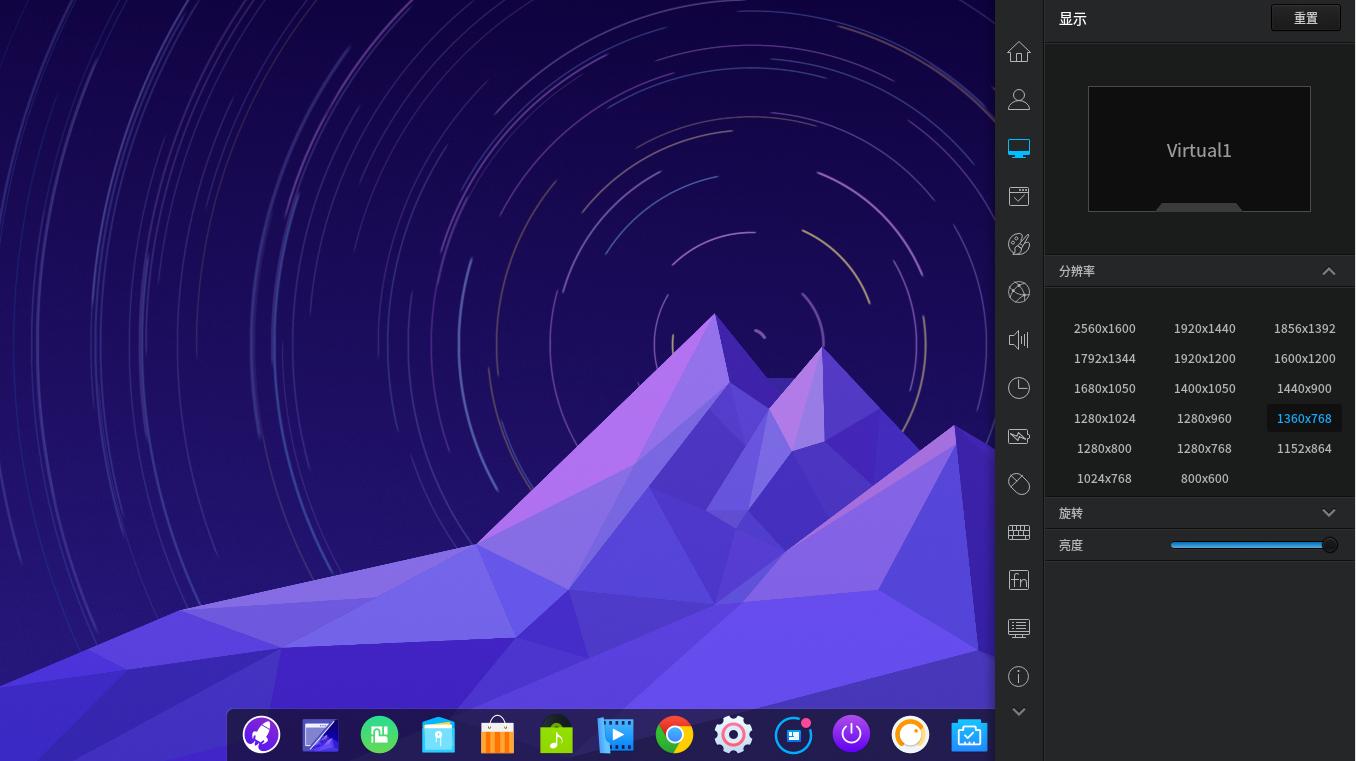Click the Show Desktop dock icon
The height and width of the screenshot is (761, 1356).
click(320, 735)
